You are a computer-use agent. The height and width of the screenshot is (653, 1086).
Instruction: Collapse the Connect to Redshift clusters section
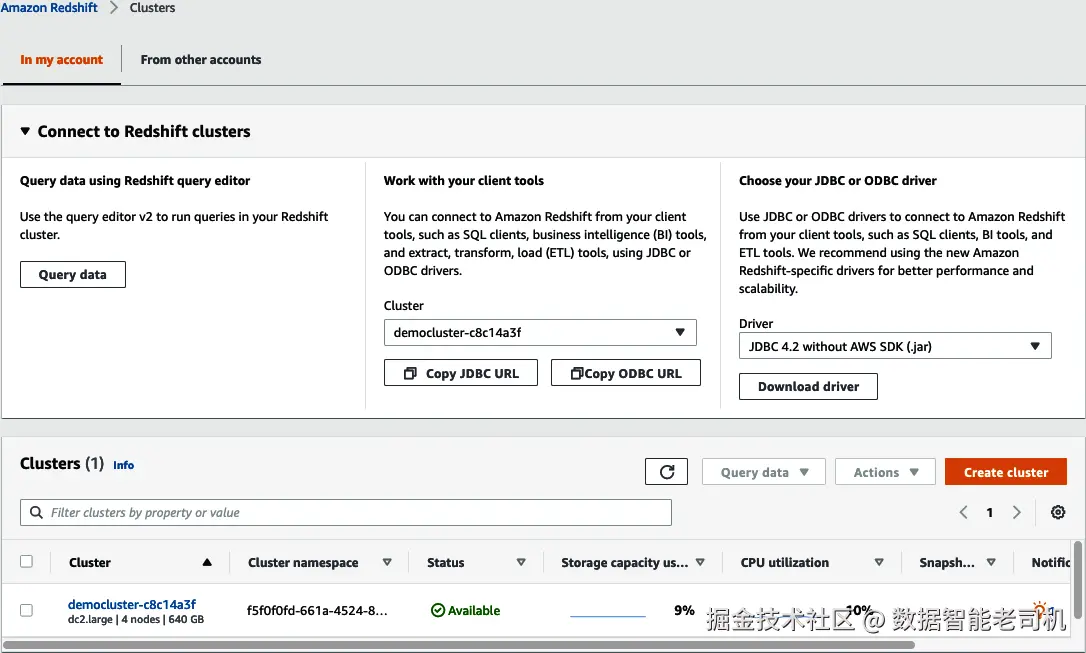tap(26, 132)
